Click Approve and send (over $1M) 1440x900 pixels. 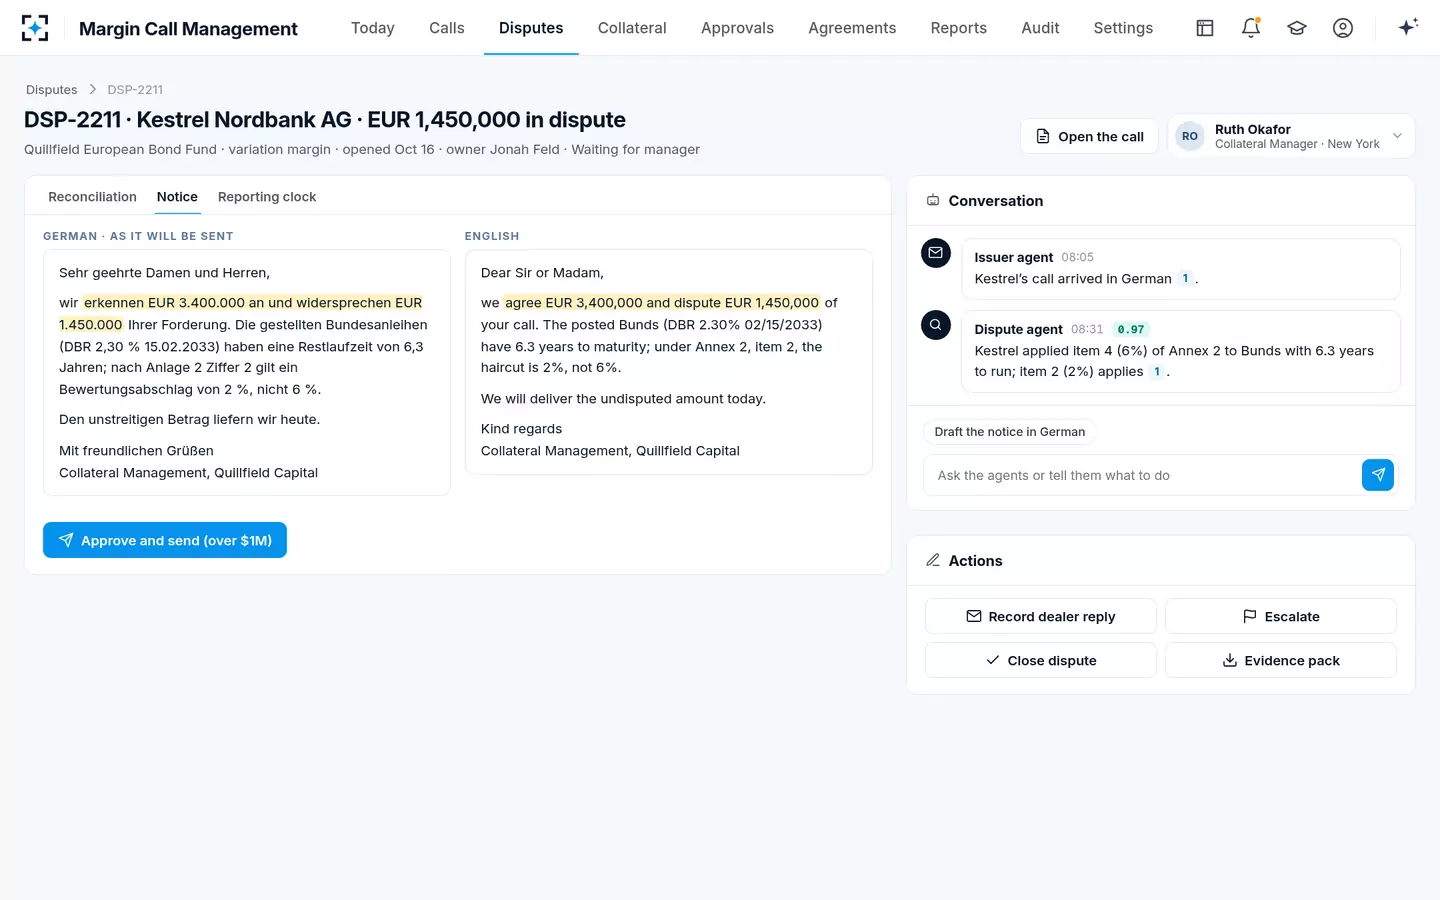(x=165, y=540)
